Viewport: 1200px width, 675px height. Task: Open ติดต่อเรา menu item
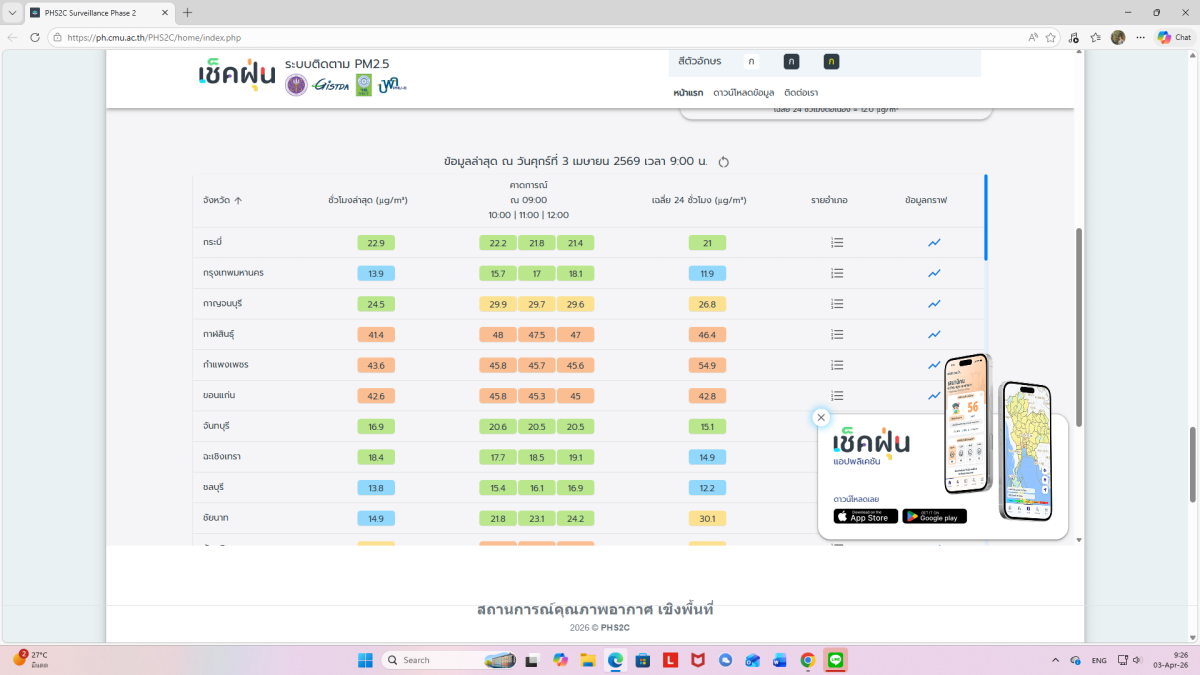(801, 93)
